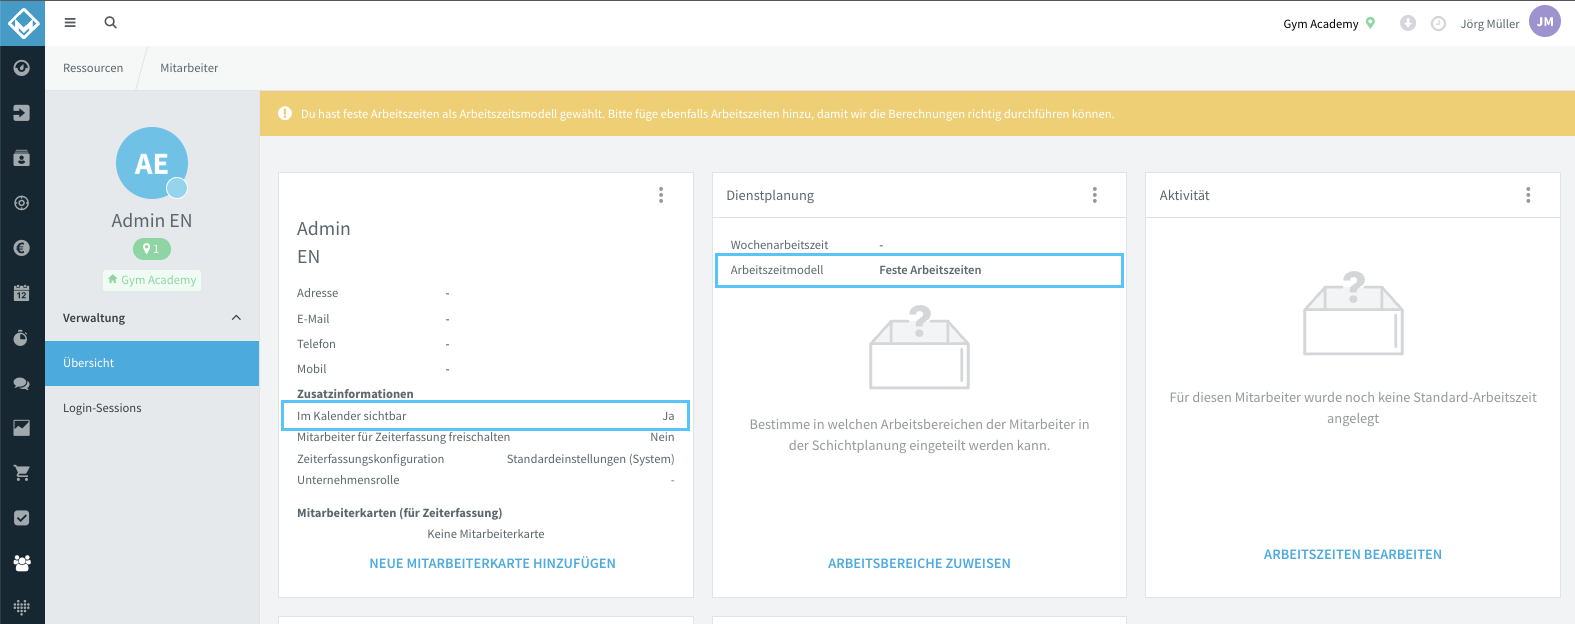Viewport: 1575px width, 624px height.
Task: Open the shopping cart sidebar icon
Action: pyautogui.click(x=22, y=473)
